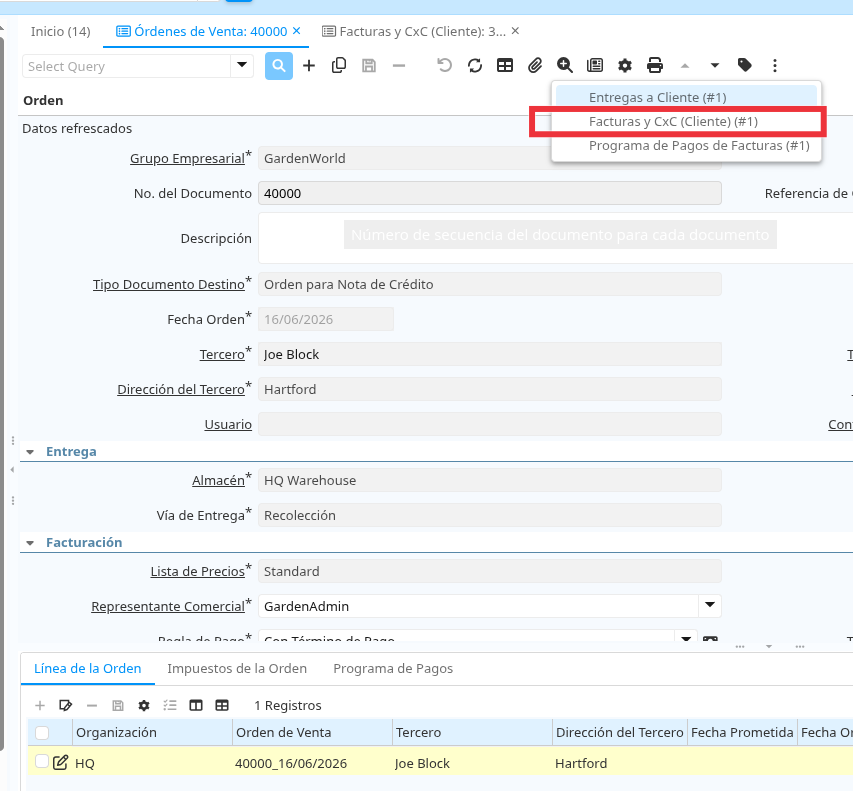Create a new record with plus icon
The image size is (853, 791).
tap(309, 66)
